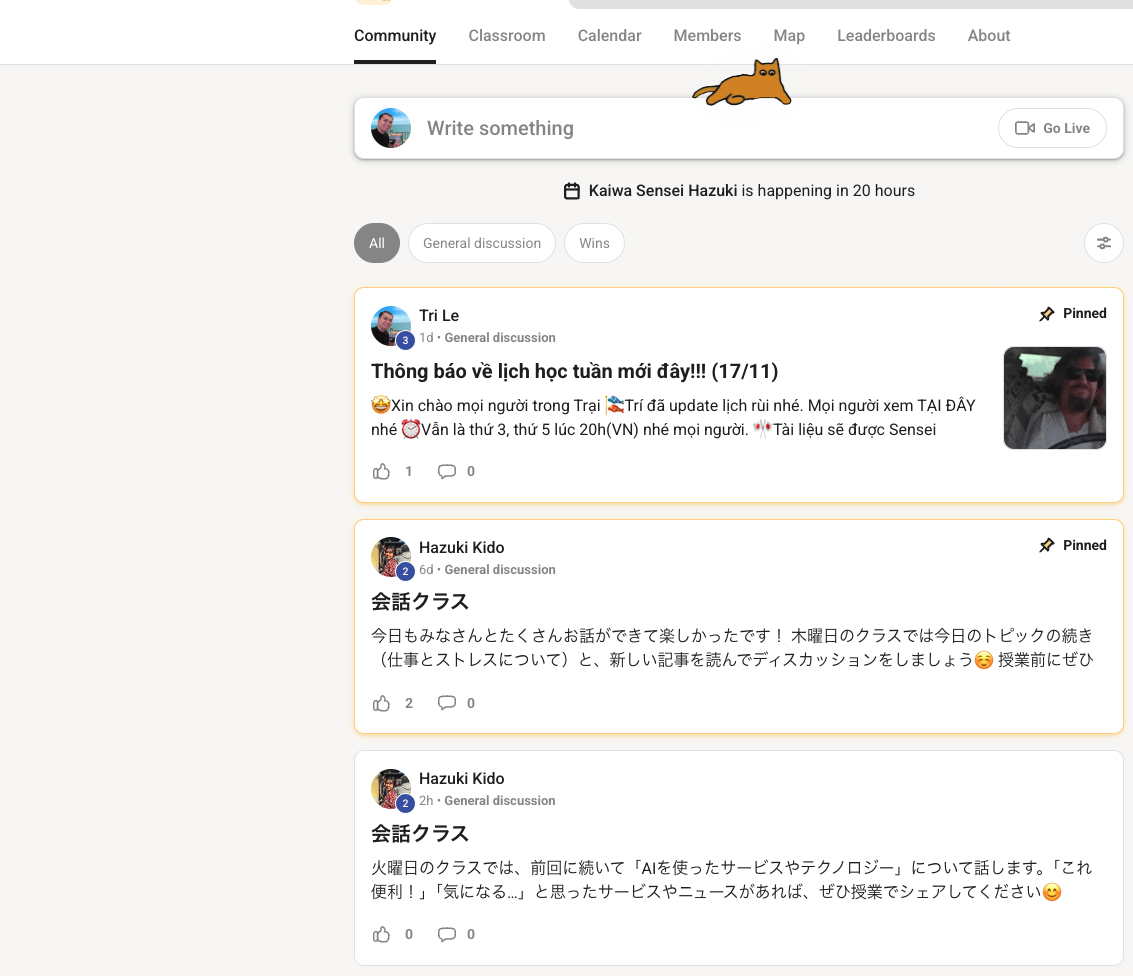1133x976 pixels.
Task: Switch to the Classroom tab
Action: (507, 36)
